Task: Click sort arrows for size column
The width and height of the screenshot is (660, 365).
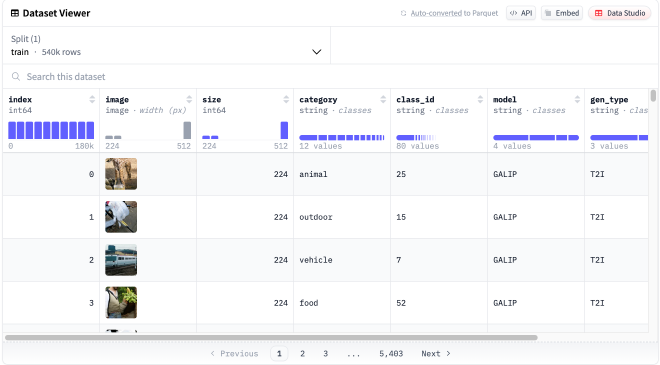Action: [286, 99]
